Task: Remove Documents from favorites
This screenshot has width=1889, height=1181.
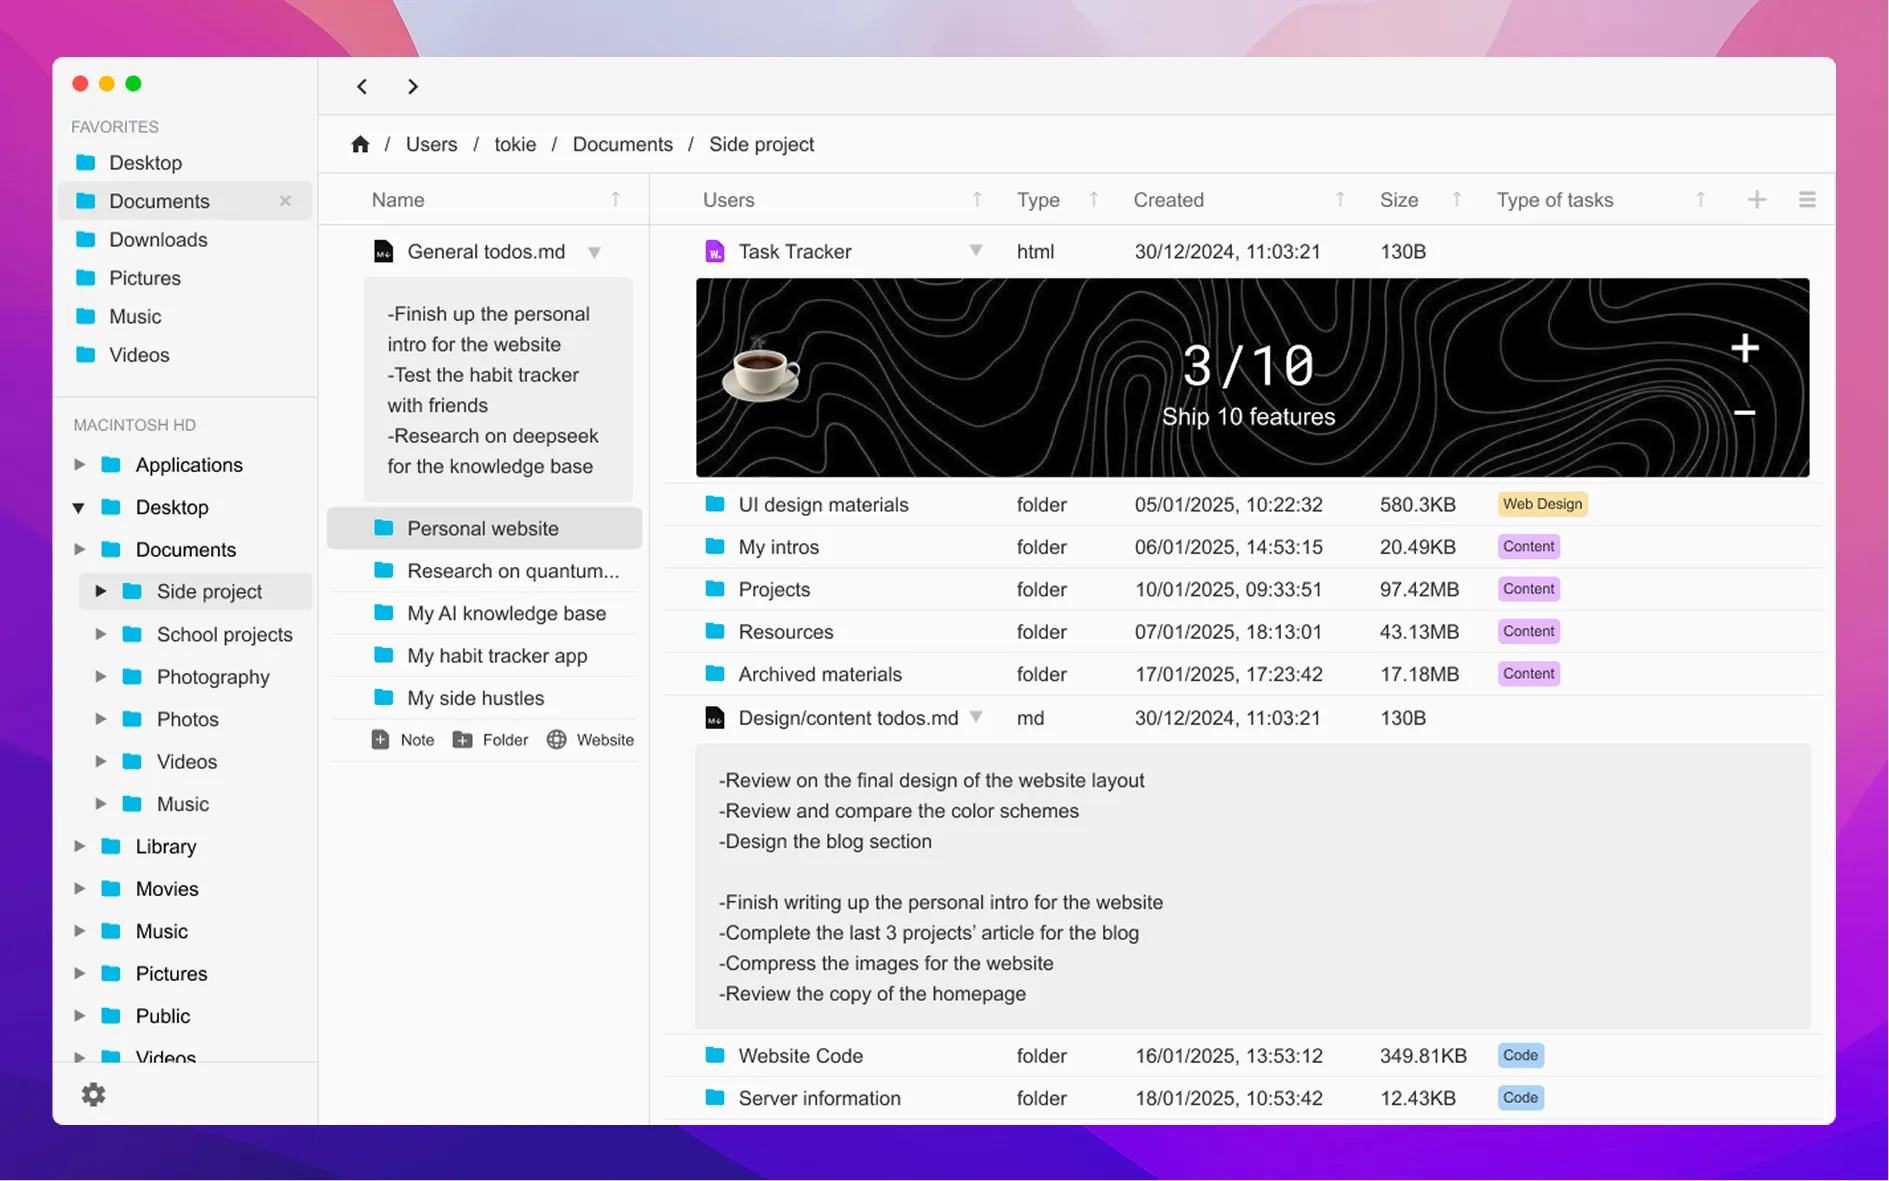Action: pyautogui.click(x=285, y=201)
